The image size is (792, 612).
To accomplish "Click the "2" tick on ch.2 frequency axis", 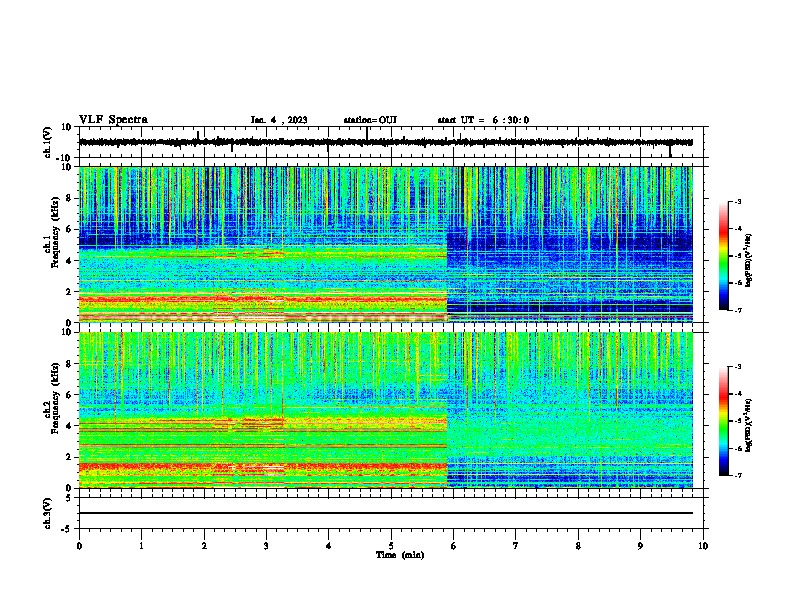I will 69,457.
